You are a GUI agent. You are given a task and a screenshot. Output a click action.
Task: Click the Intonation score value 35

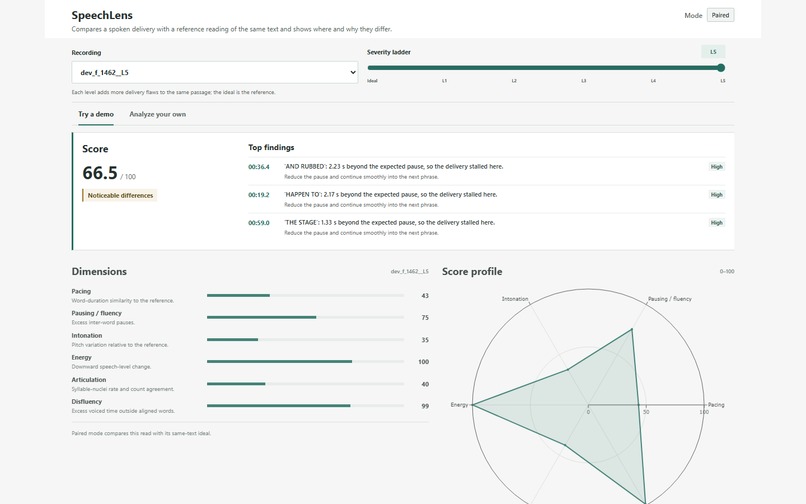click(x=425, y=340)
